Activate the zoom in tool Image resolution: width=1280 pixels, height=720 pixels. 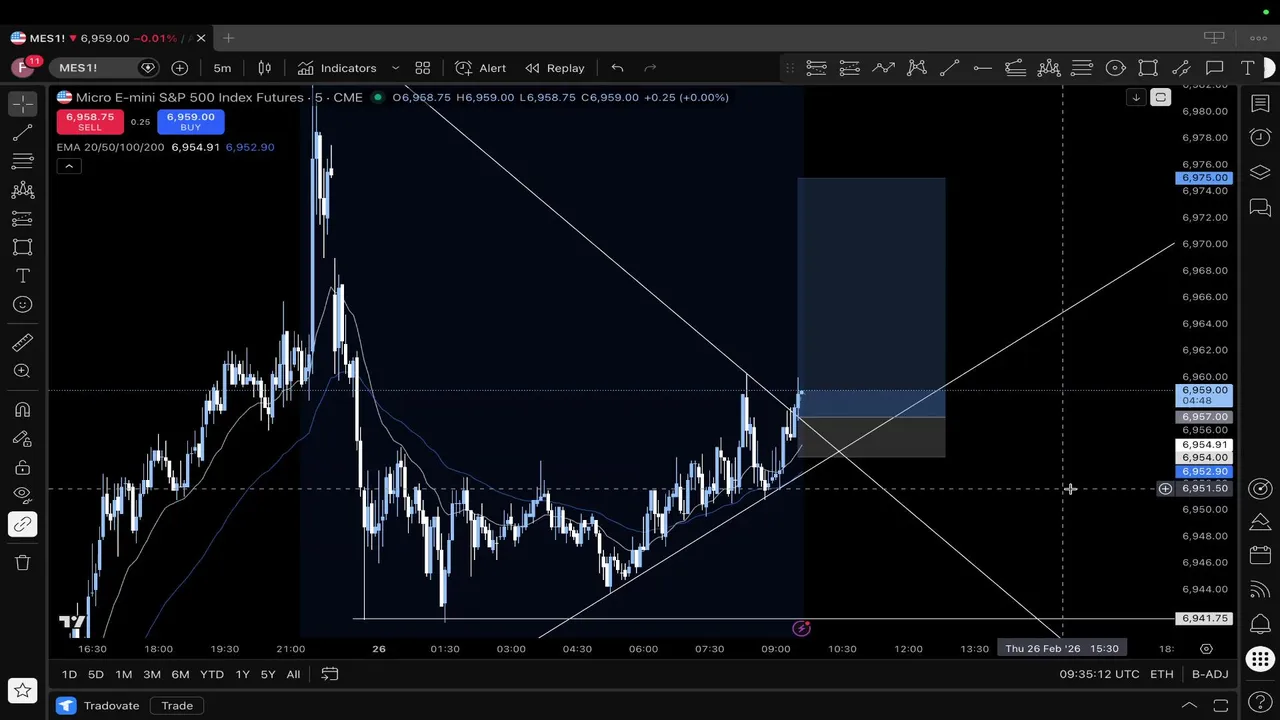click(22, 371)
